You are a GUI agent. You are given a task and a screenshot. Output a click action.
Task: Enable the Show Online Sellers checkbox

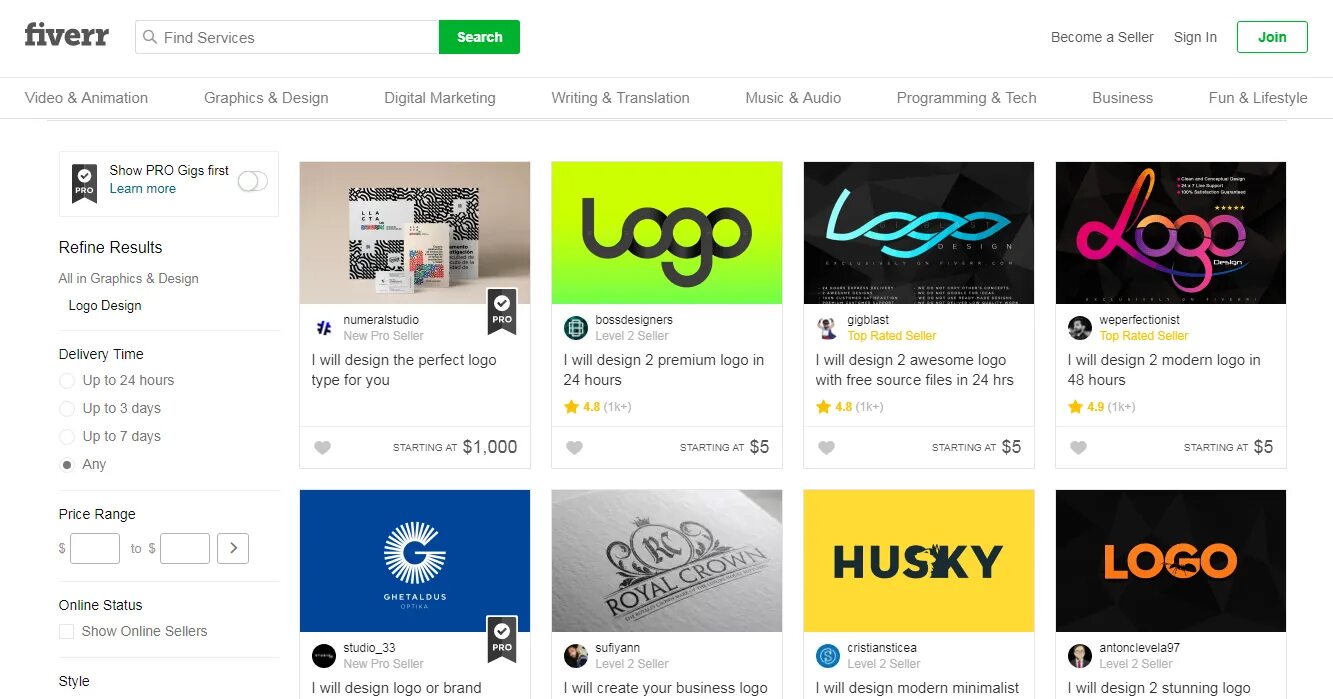pyautogui.click(x=67, y=632)
